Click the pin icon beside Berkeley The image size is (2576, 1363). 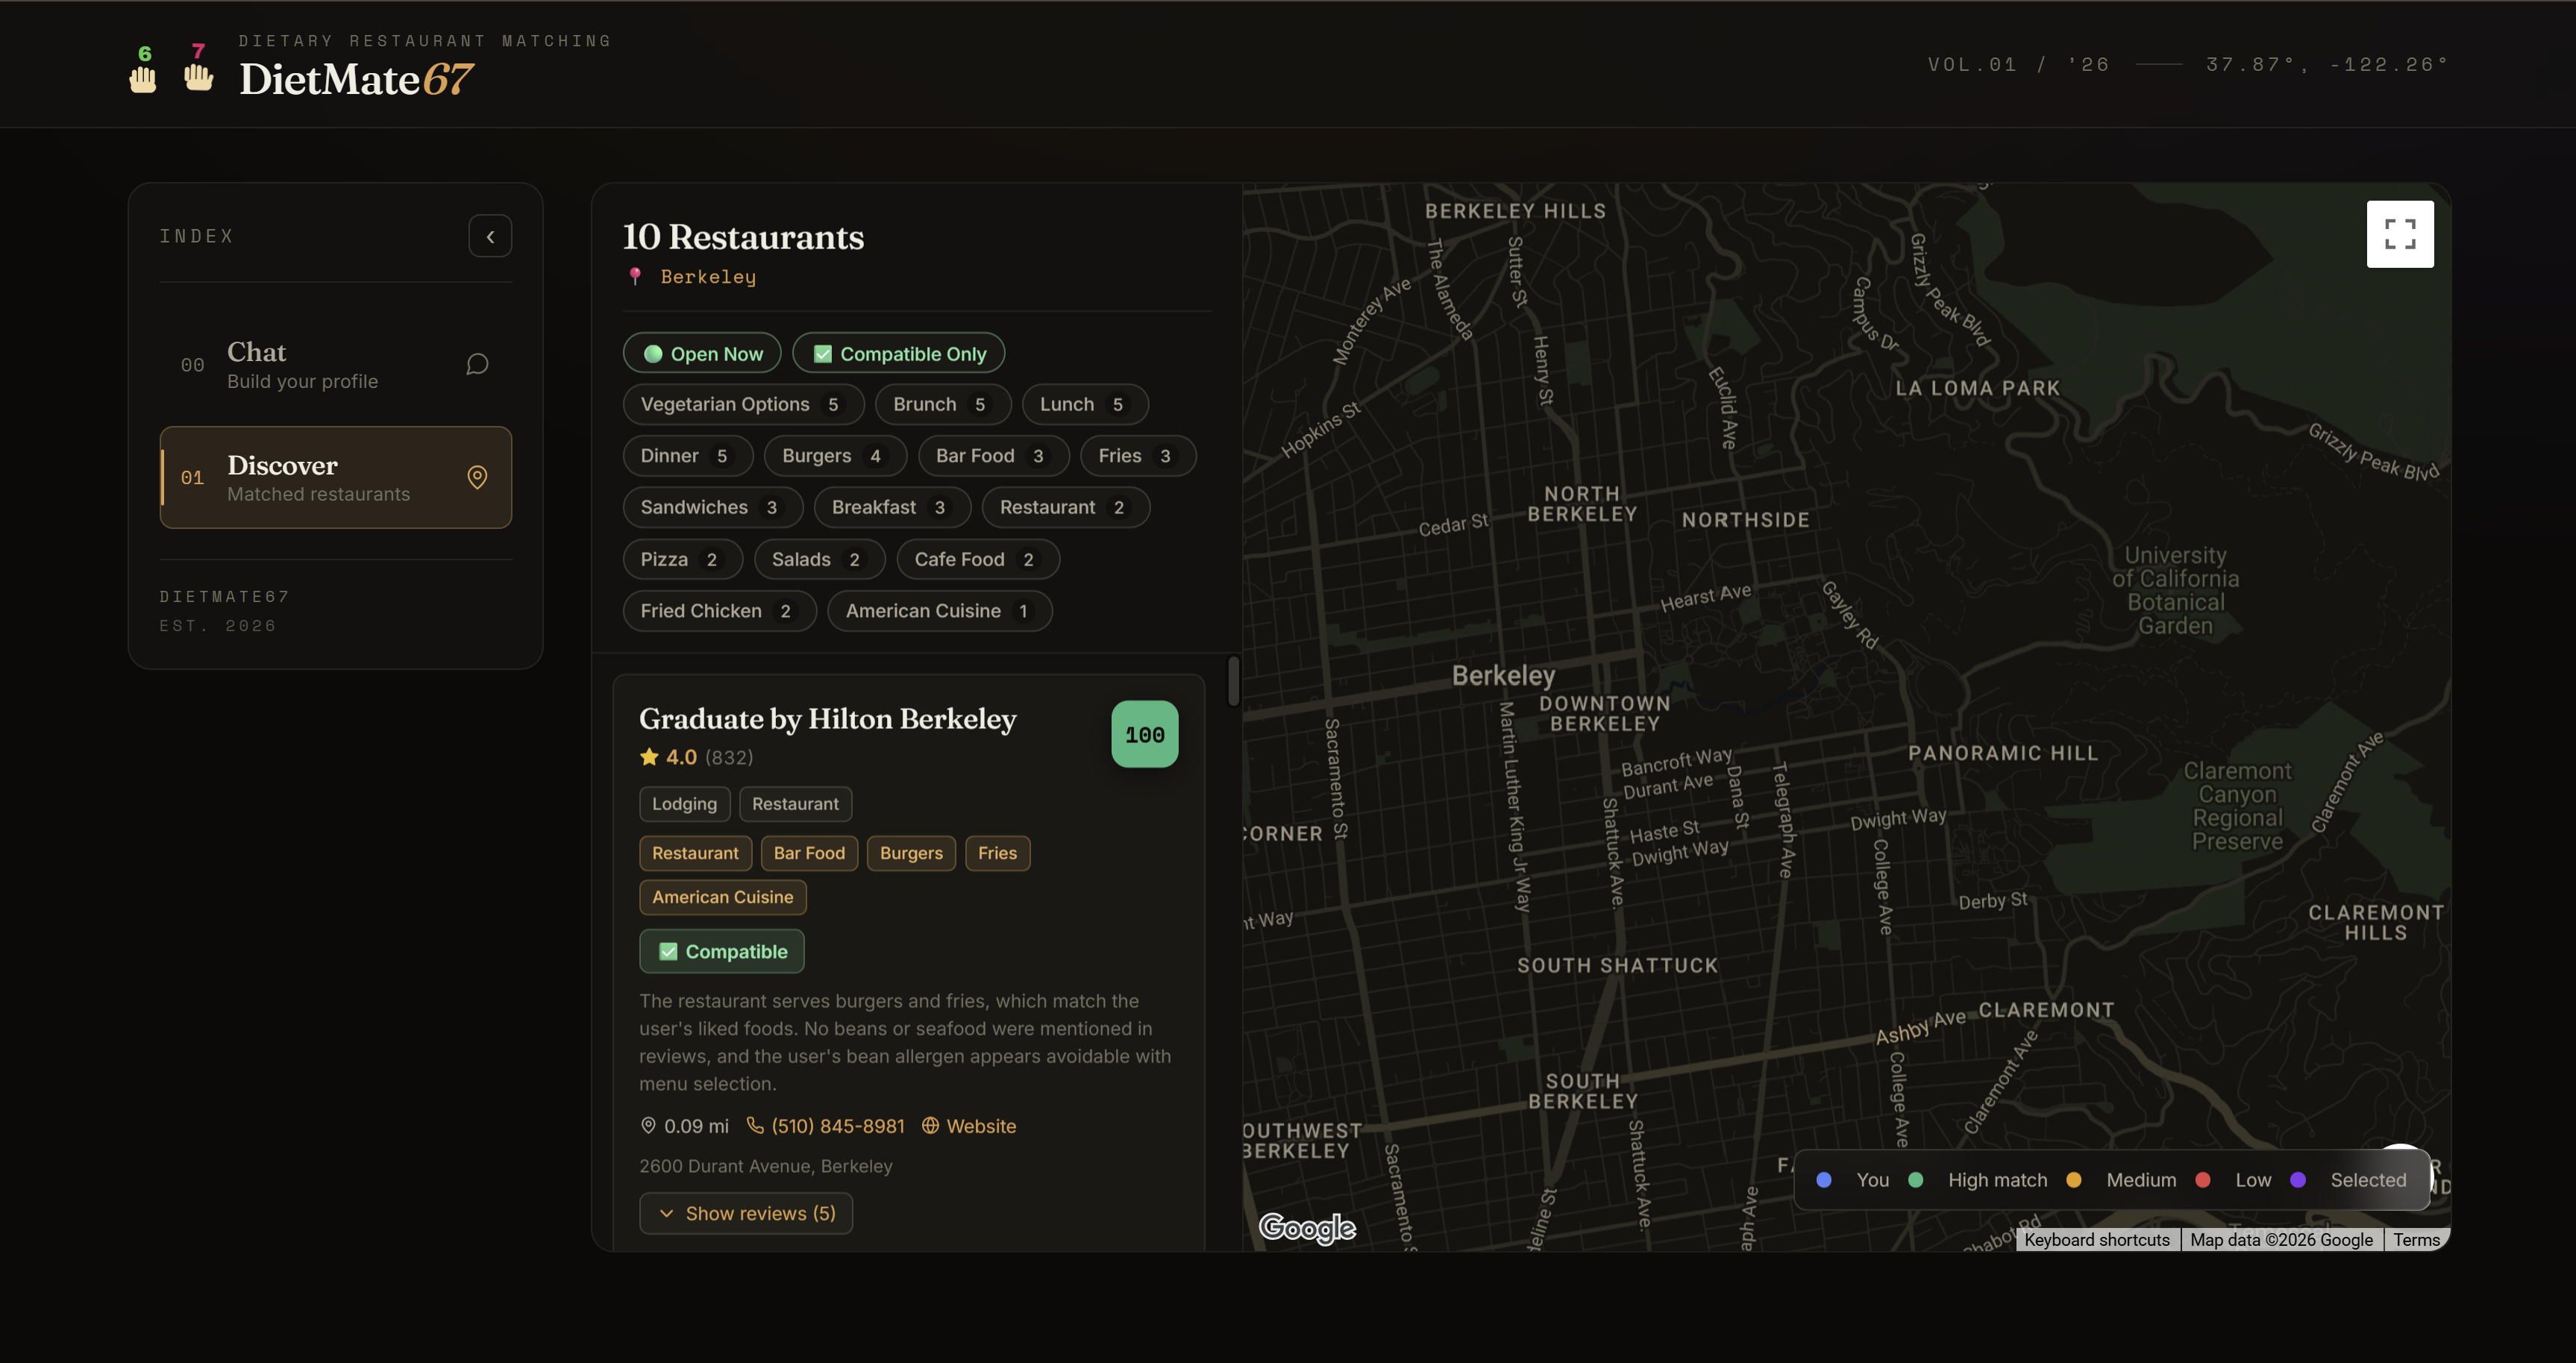click(x=635, y=277)
